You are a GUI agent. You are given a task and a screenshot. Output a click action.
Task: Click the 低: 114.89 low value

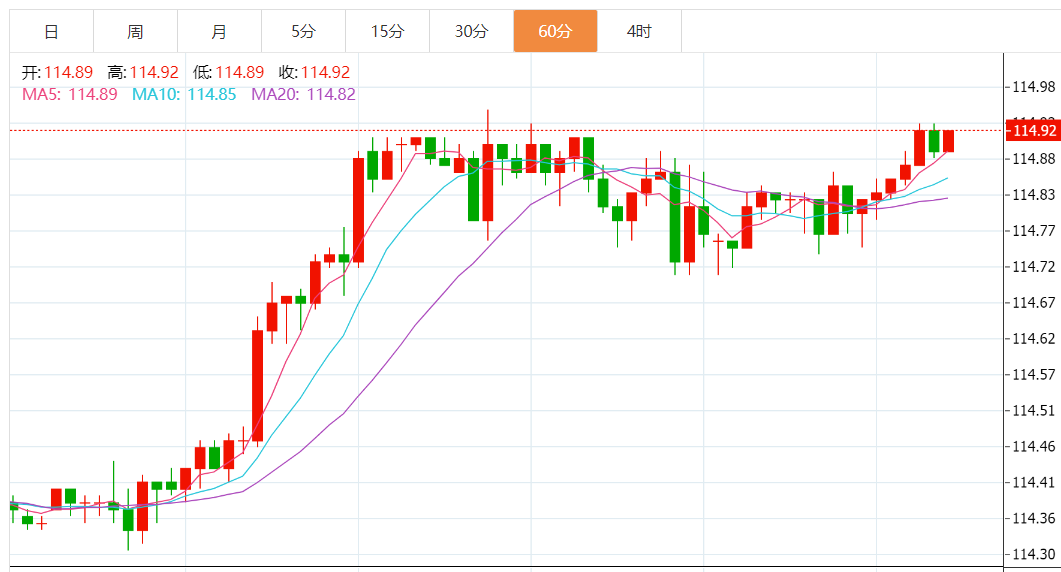point(228,72)
